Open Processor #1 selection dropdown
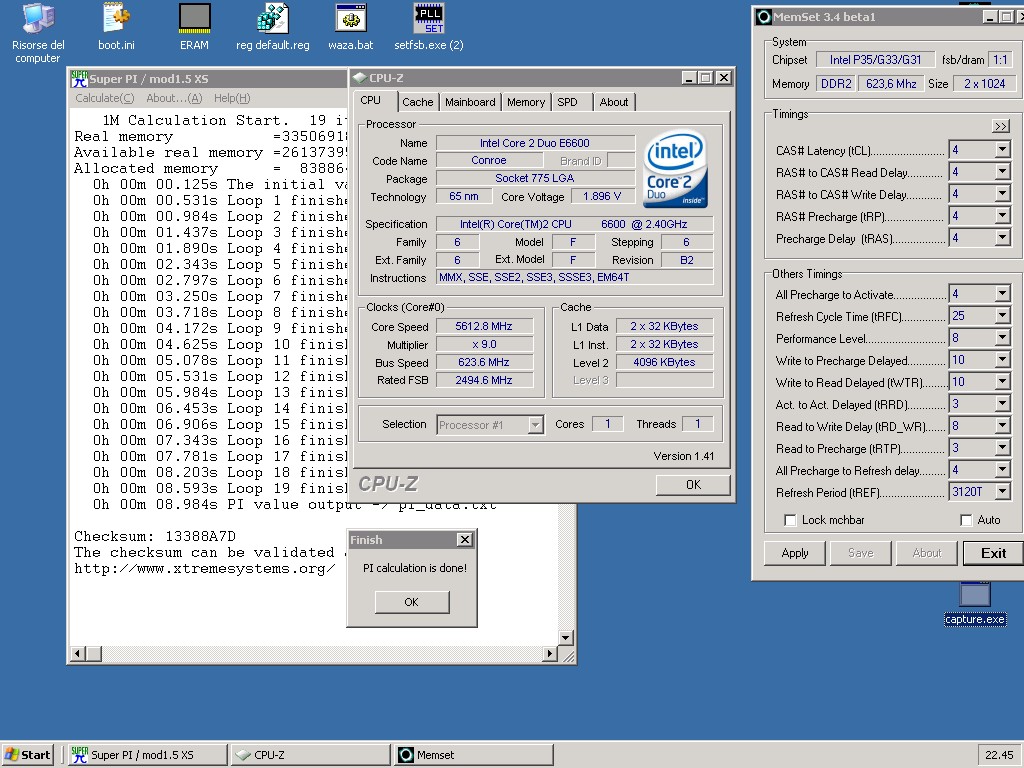 (x=536, y=425)
